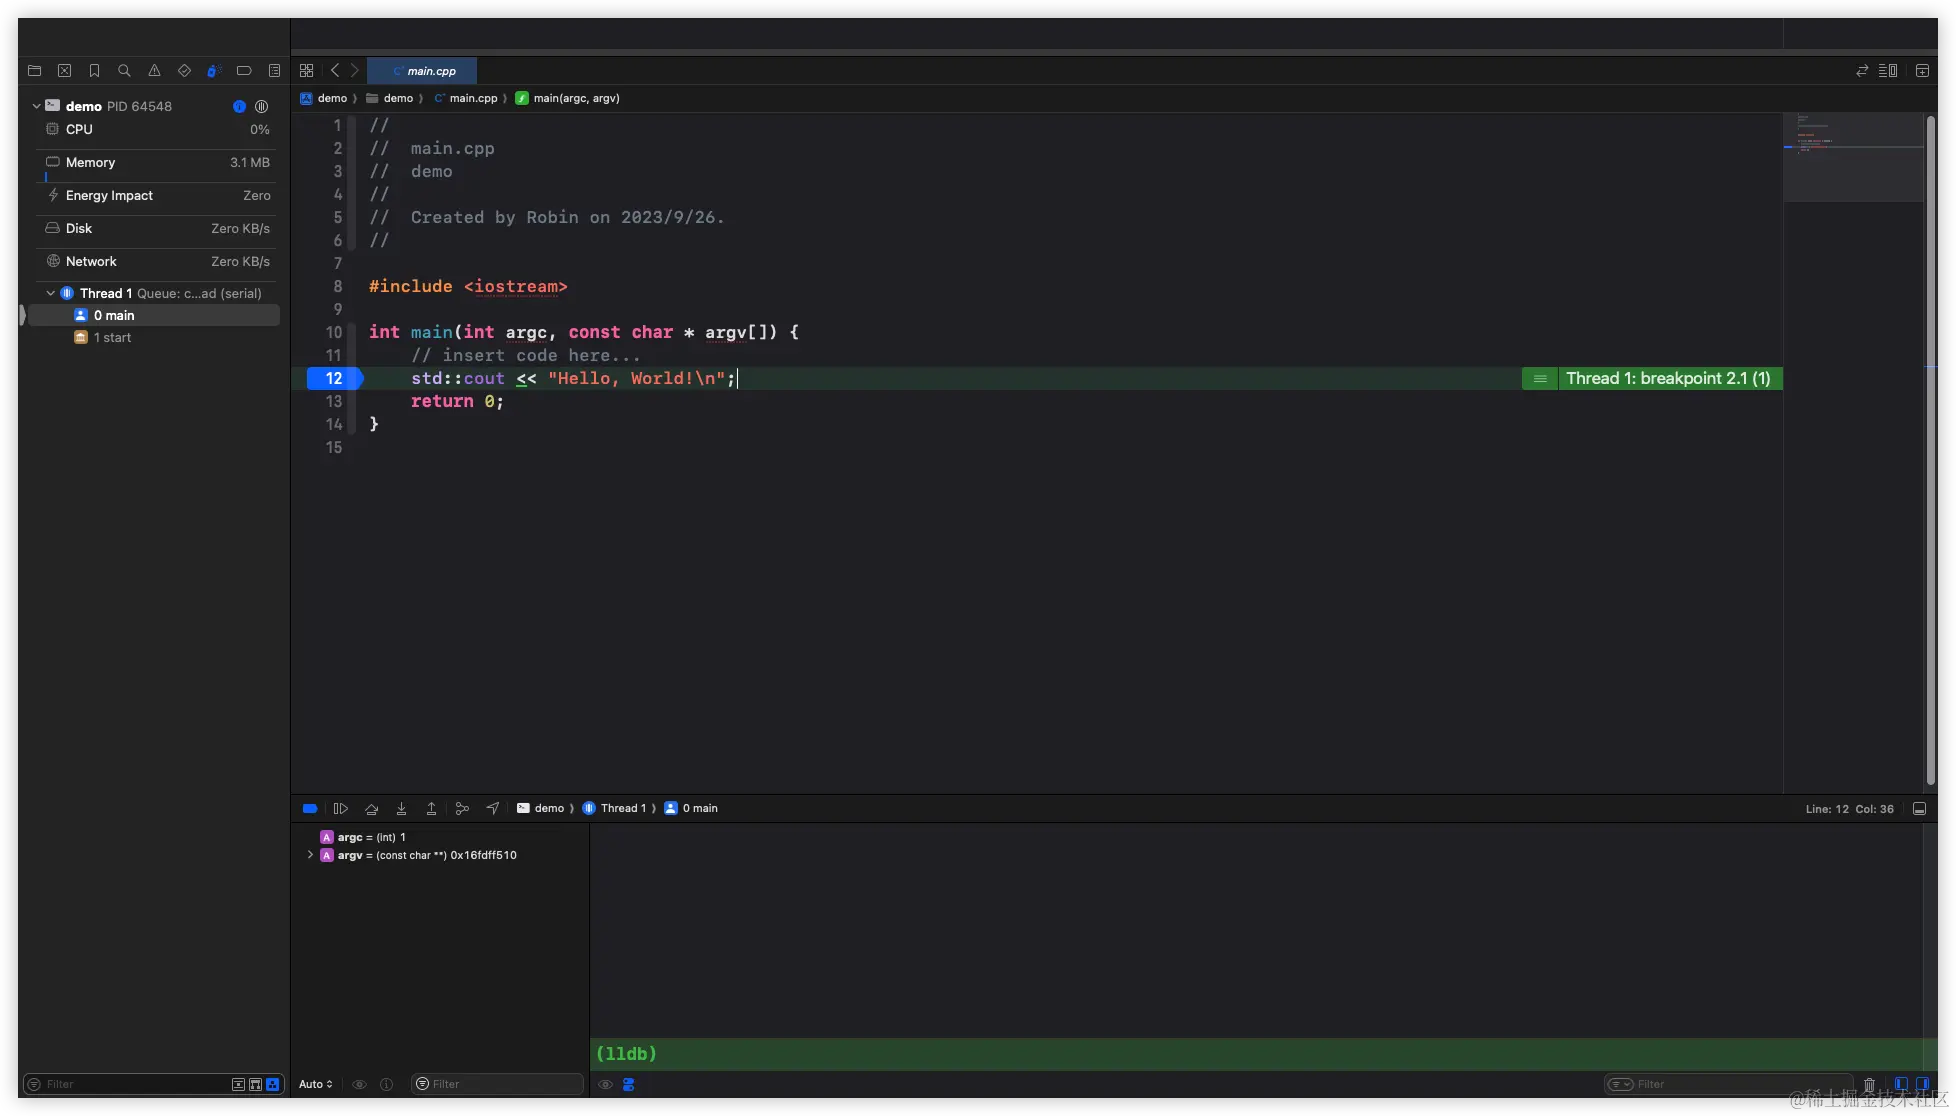The image size is (1956, 1116).
Task: Open the Find navigator magnifier
Action: (x=124, y=71)
